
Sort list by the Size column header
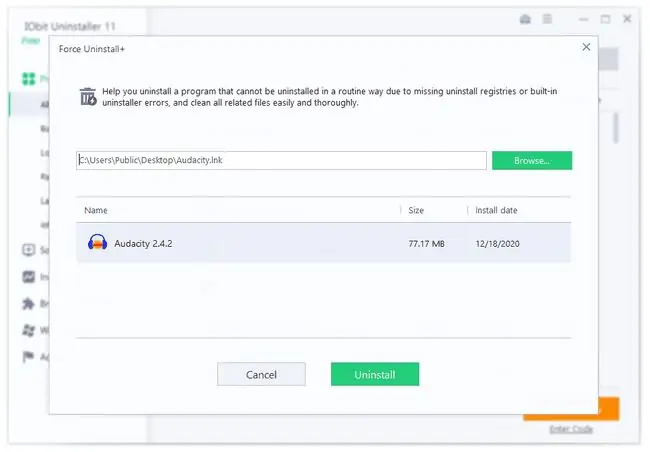click(x=416, y=210)
